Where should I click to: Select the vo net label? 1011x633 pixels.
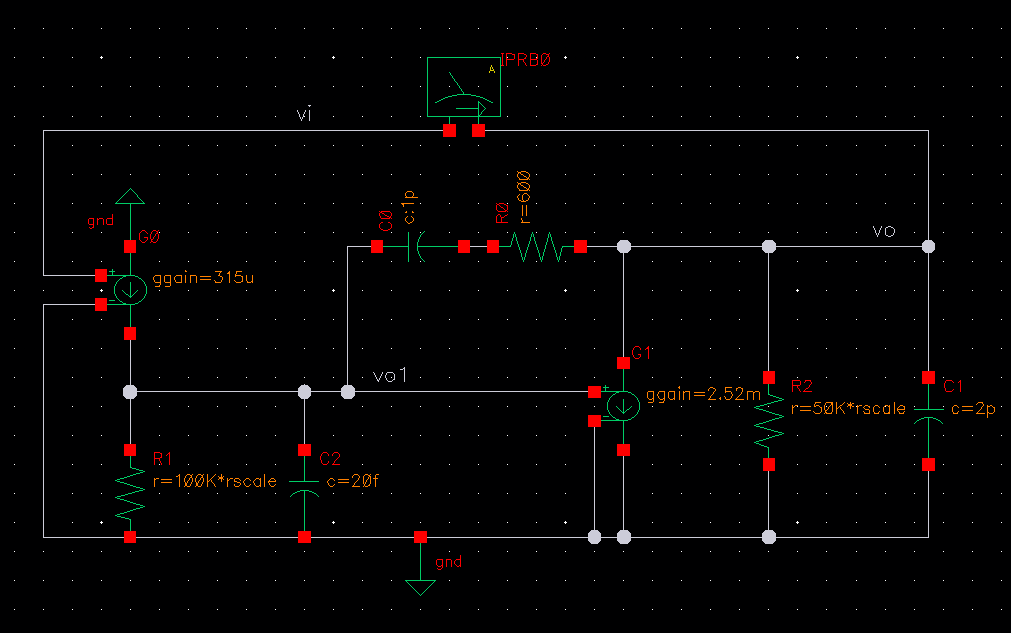click(x=883, y=231)
